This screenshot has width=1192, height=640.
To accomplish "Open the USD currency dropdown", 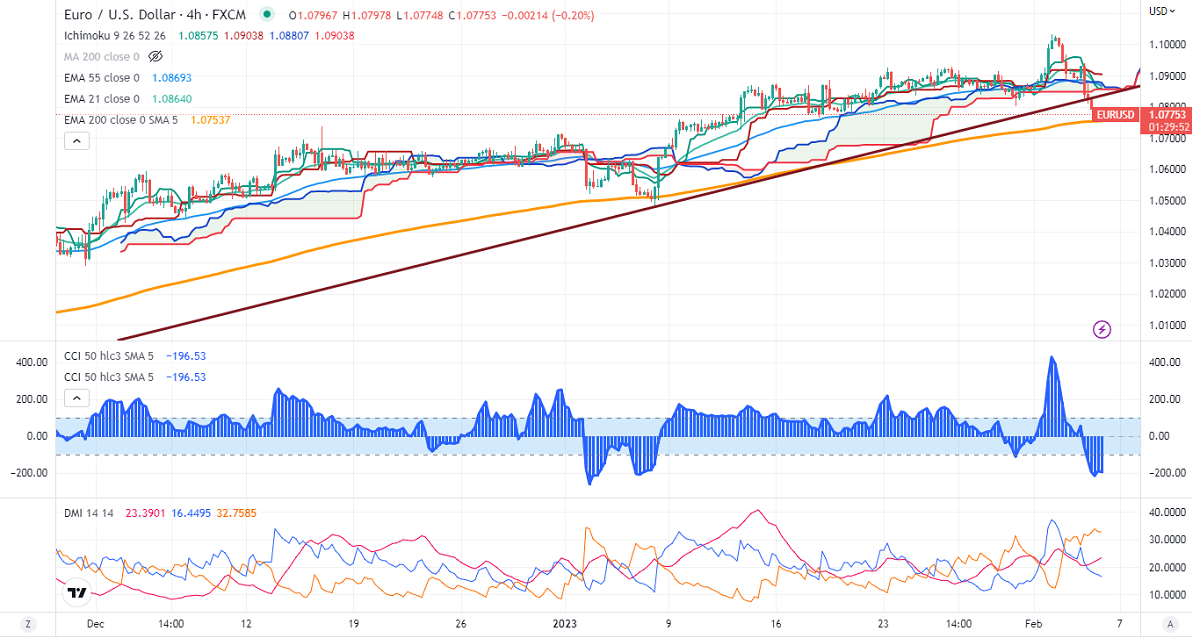I will click(1161, 11).
